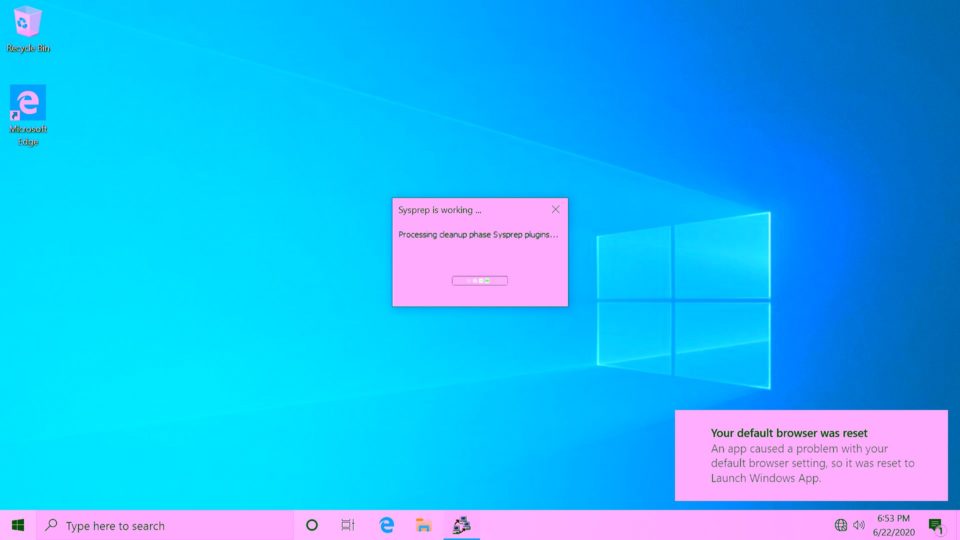Select the Microsoft Edge desktop shortcut
Viewport: 960px width, 540px height.
(x=28, y=115)
